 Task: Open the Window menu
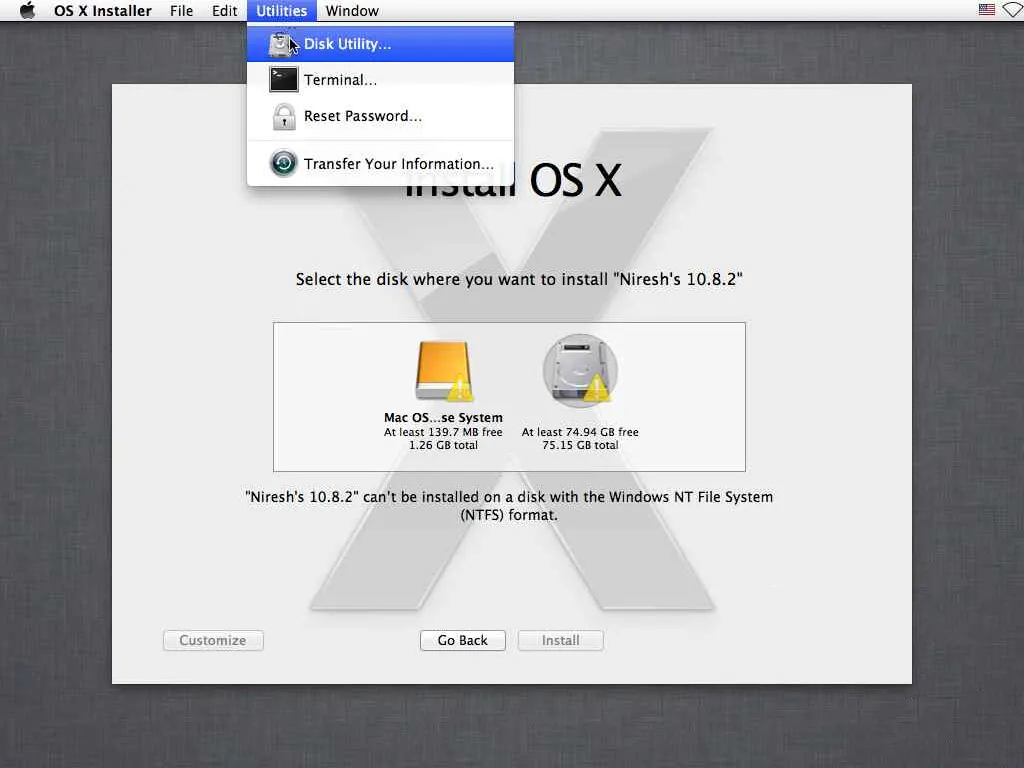pyautogui.click(x=352, y=10)
